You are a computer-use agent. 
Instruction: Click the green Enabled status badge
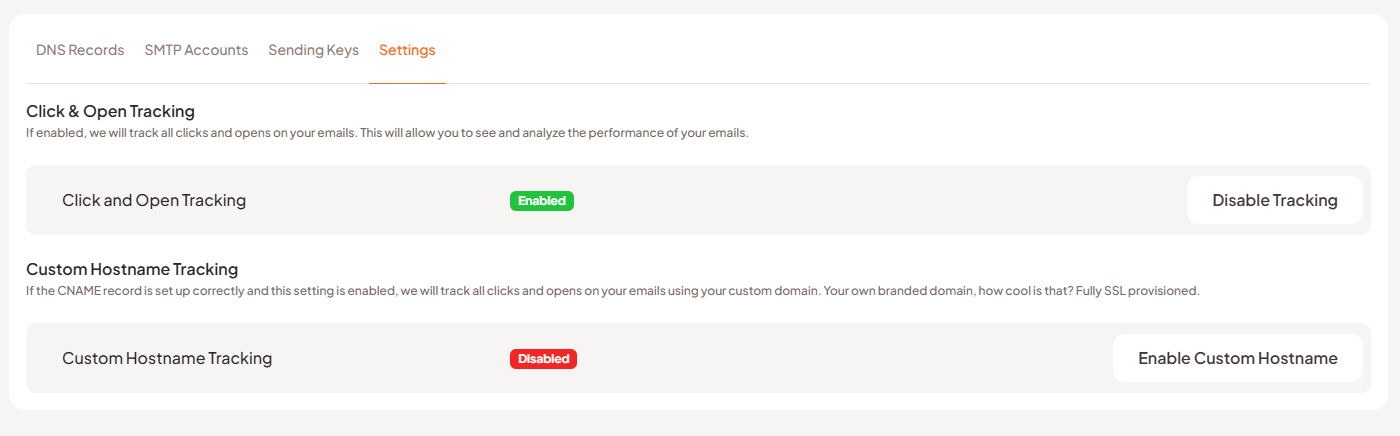click(x=542, y=201)
